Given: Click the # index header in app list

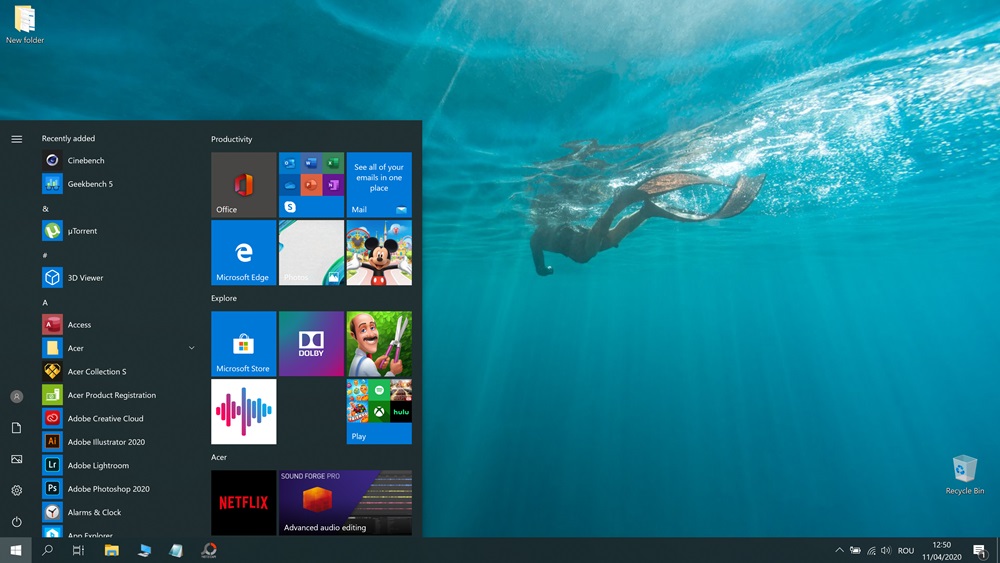Looking at the screenshot, I should click(x=45, y=256).
